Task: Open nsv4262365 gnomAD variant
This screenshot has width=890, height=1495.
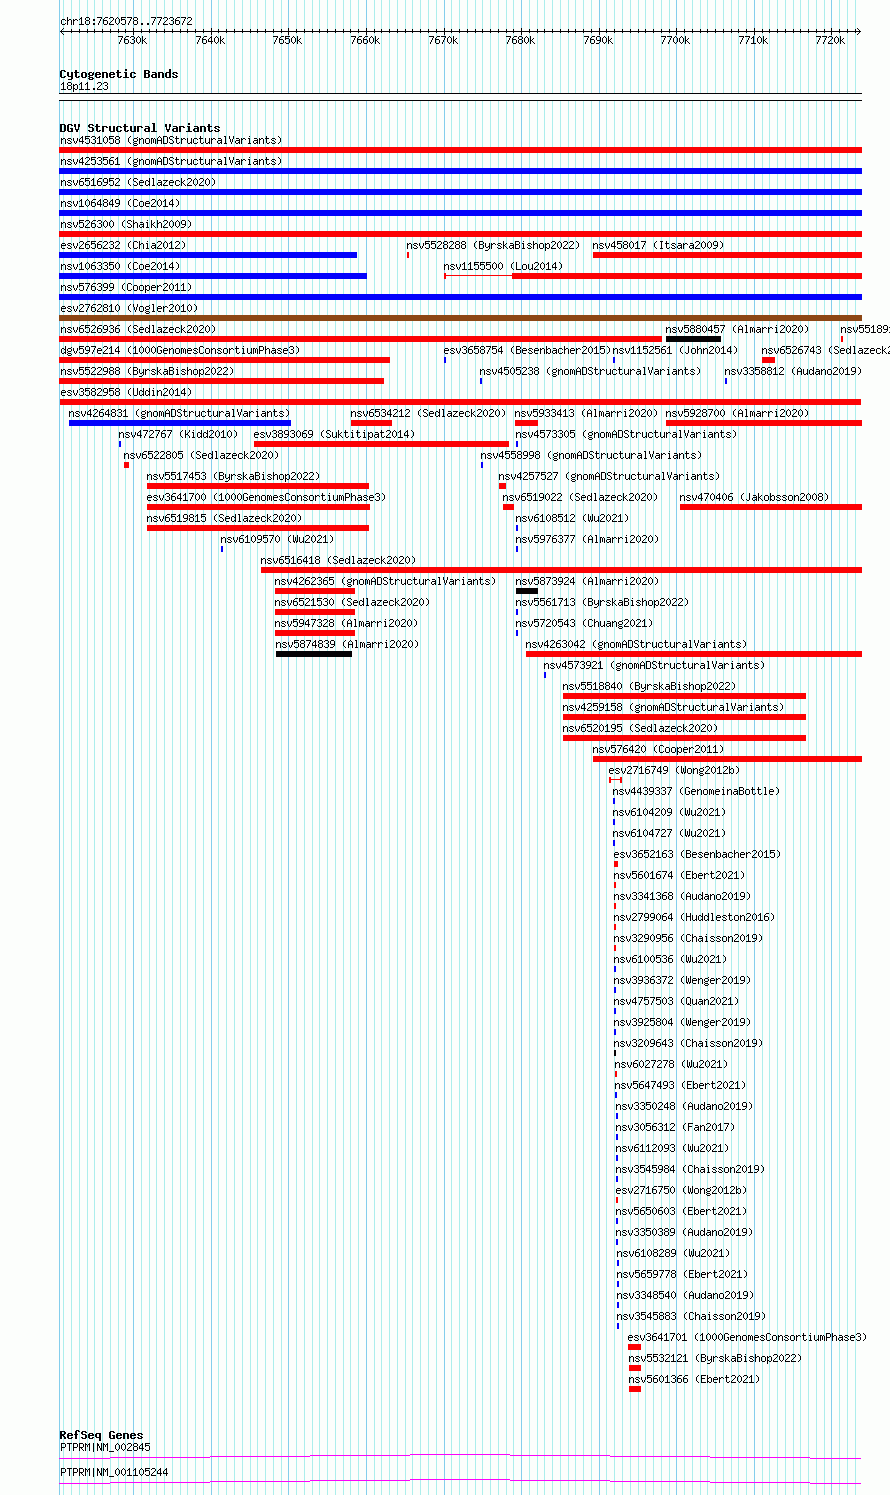Action: (385, 581)
